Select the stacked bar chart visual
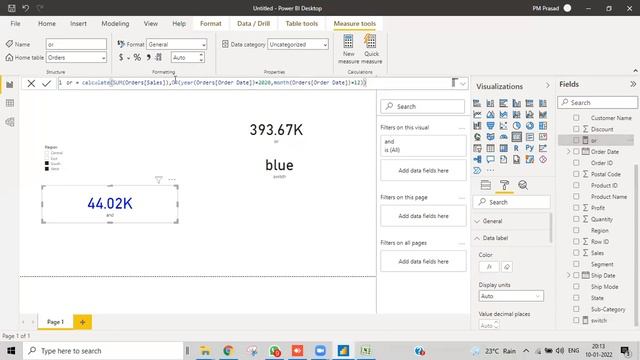 [x=477, y=103]
